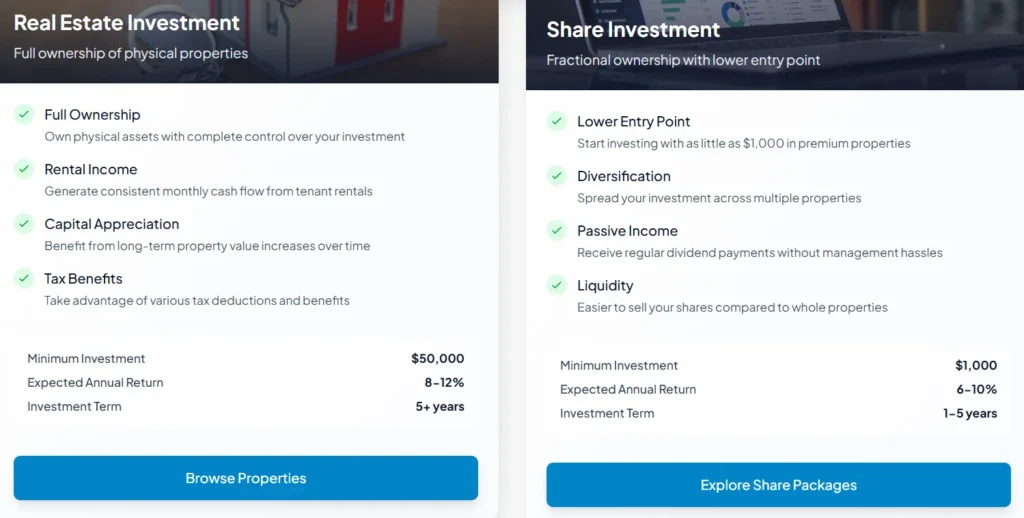Click the checkmark icon beside Diversification
This screenshot has width=1024, height=518.
click(557, 176)
